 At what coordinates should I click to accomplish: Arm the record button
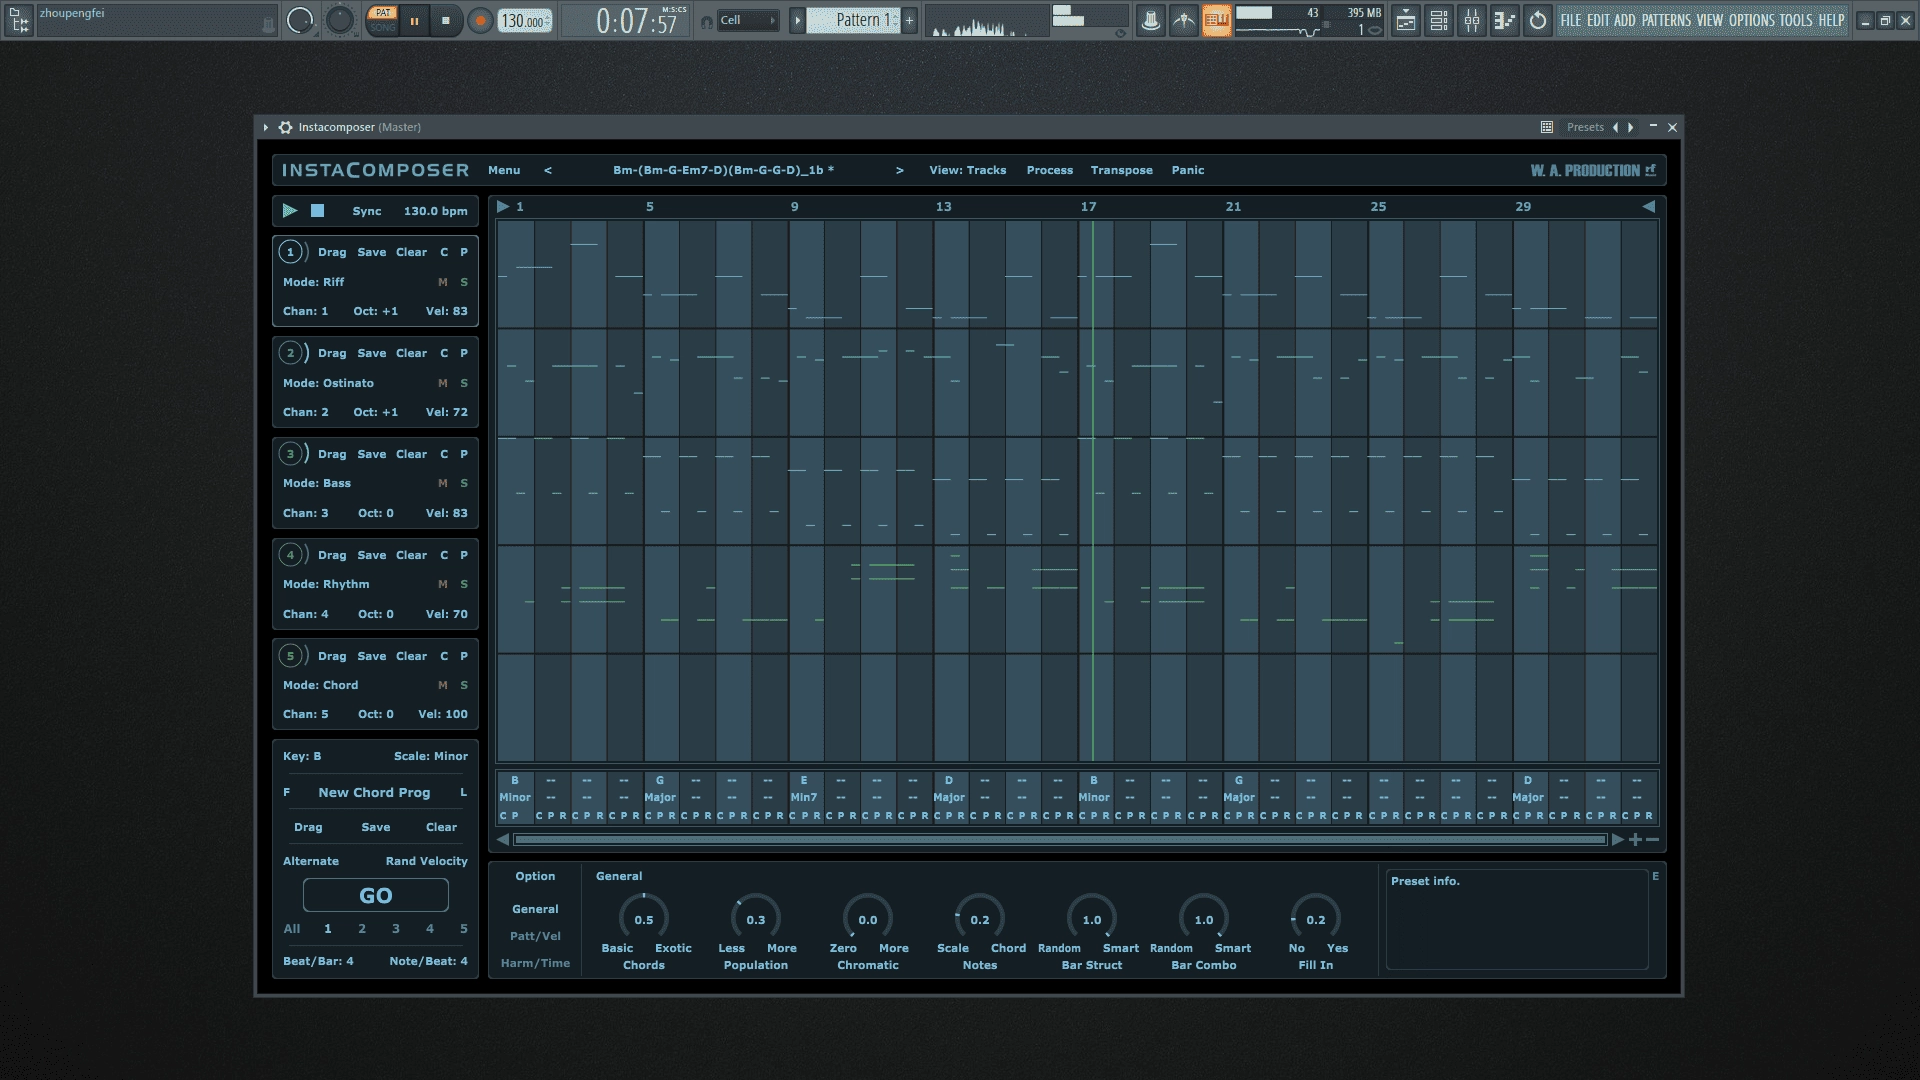point(480,20)
